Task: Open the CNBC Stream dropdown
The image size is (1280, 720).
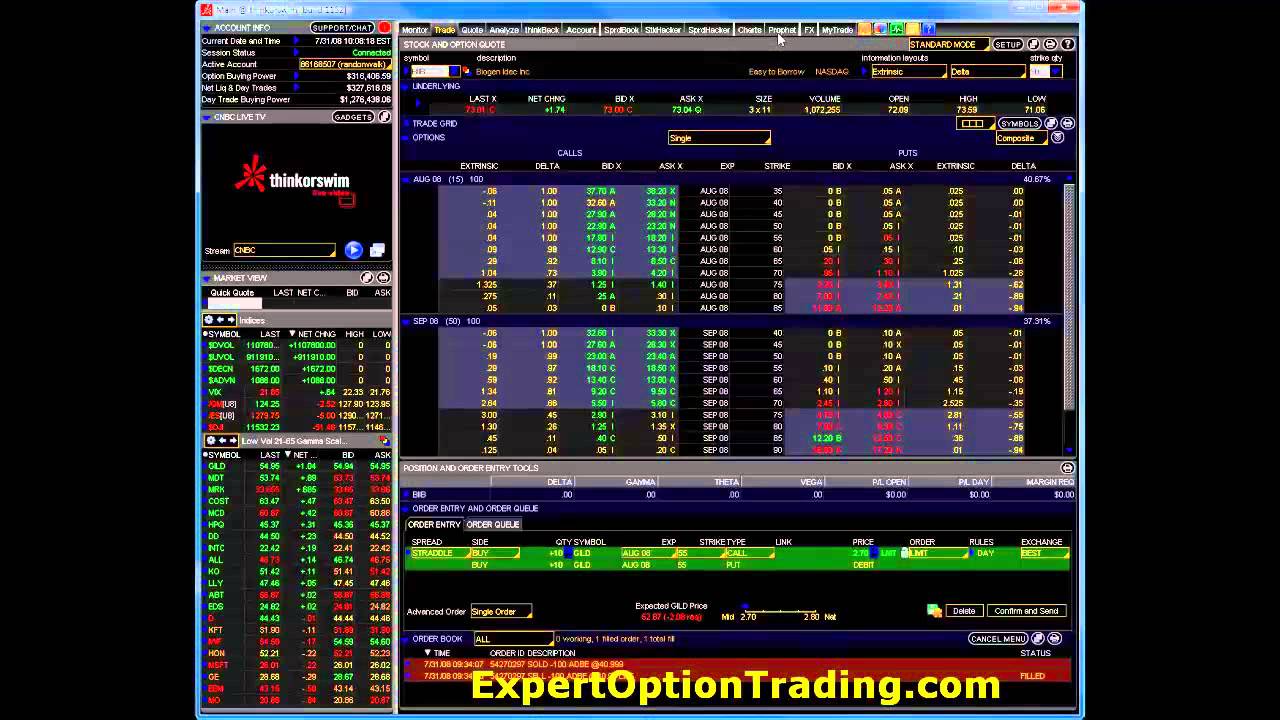Action: [284, 250]
